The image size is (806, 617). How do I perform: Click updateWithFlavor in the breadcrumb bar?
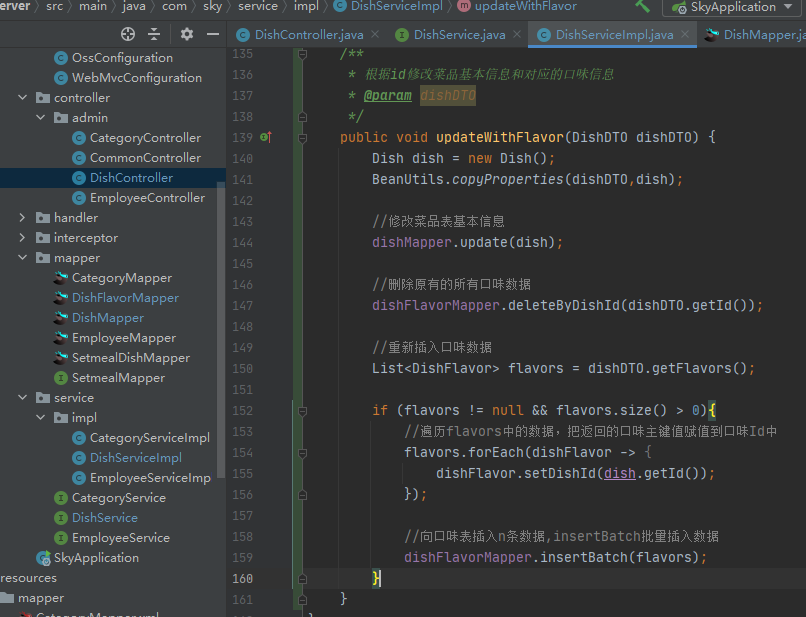pyautogui.click(x=525, y=6)
